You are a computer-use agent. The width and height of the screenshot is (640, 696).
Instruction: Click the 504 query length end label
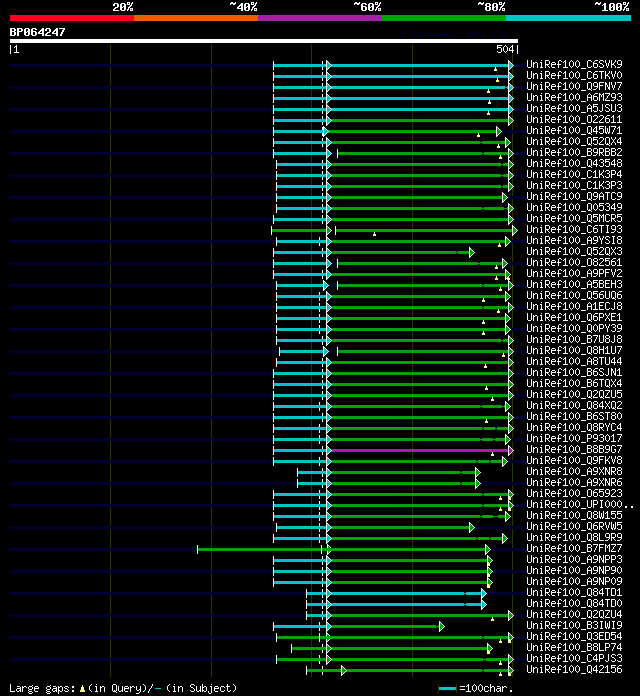[x=505, y=49]
